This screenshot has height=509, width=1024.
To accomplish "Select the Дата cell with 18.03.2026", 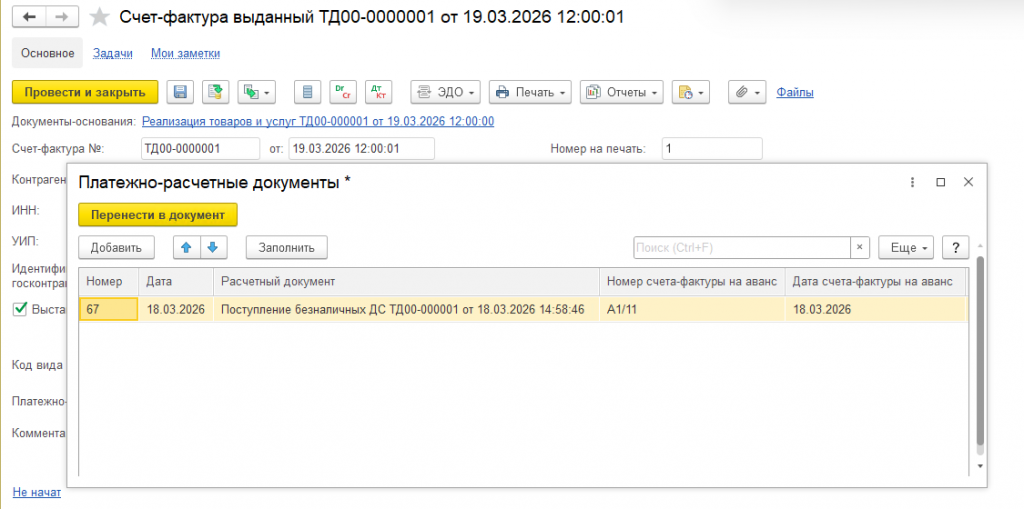I will (176, 309).
